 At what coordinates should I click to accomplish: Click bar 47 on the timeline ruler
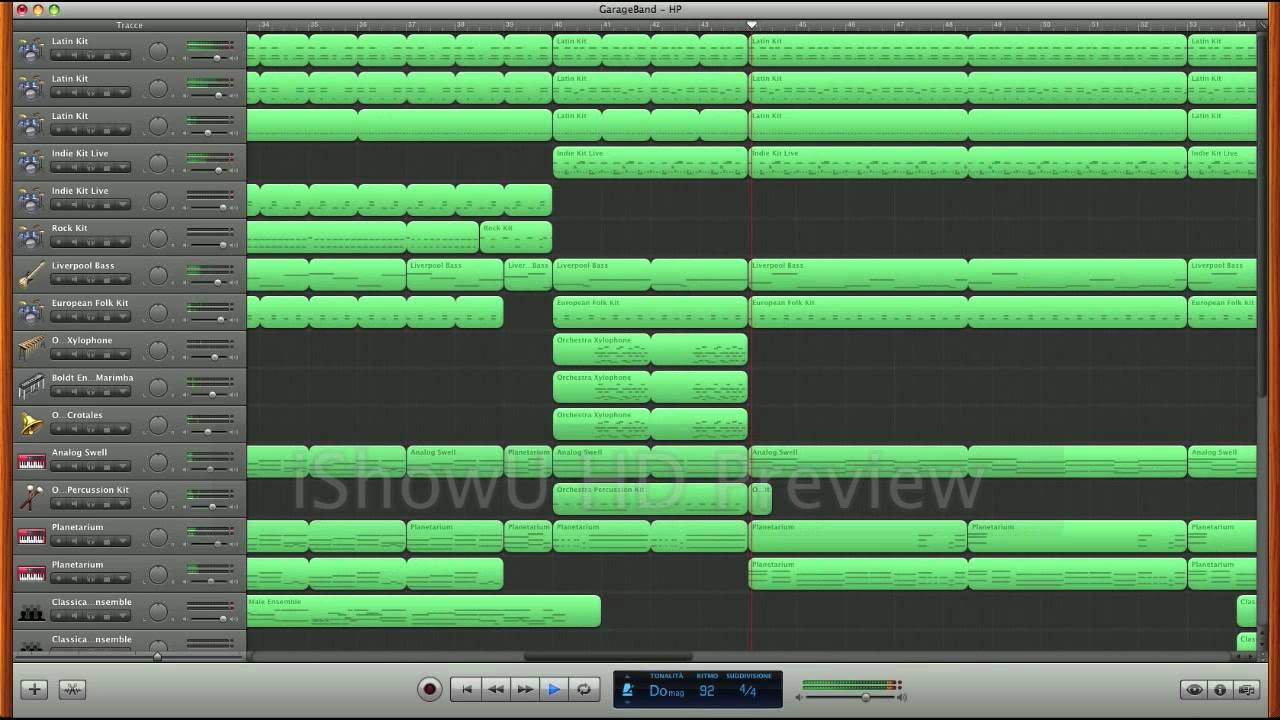[899, 25]
